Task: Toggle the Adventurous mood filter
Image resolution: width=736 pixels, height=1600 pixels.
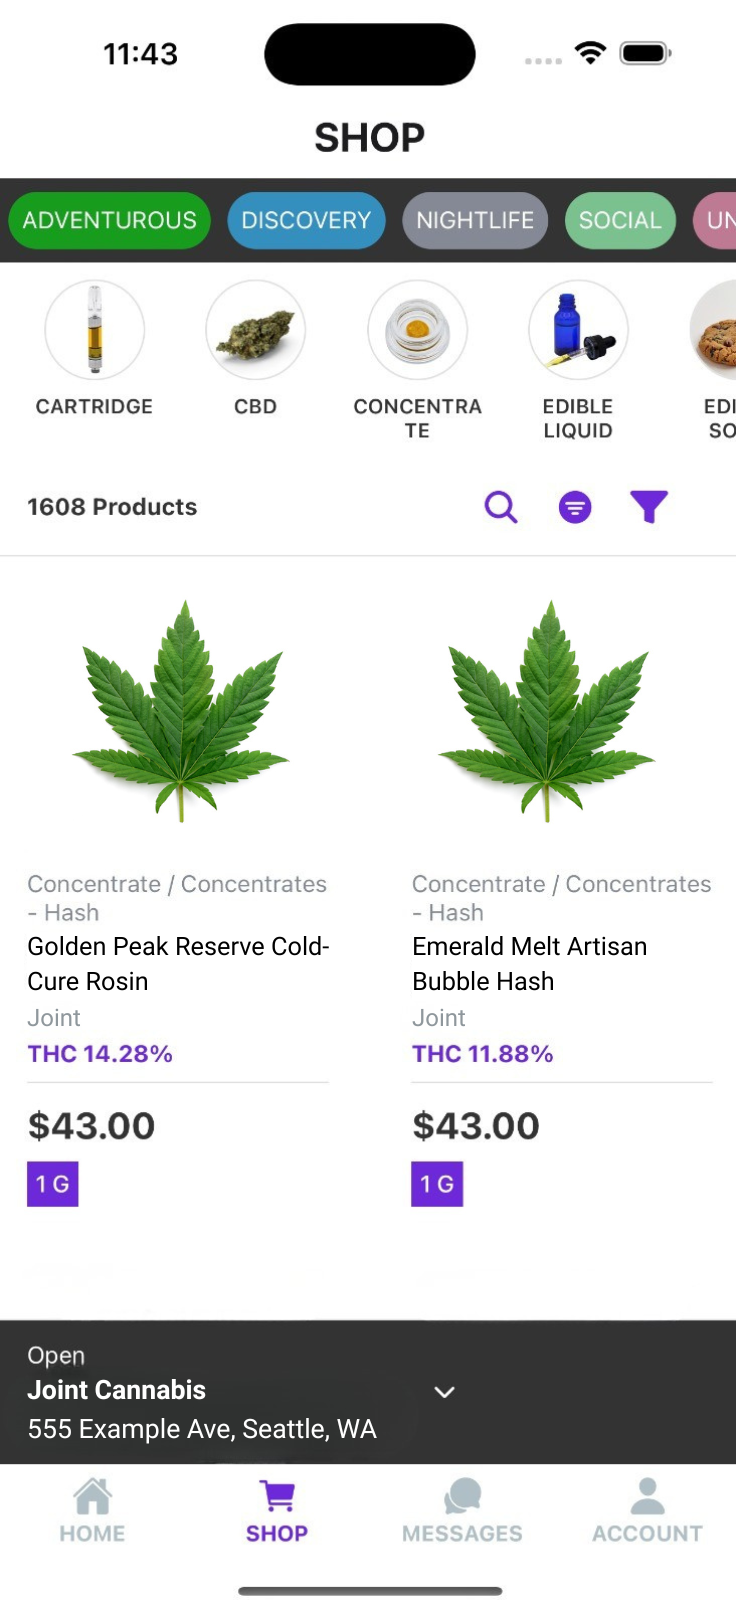Action: point(110,220)
